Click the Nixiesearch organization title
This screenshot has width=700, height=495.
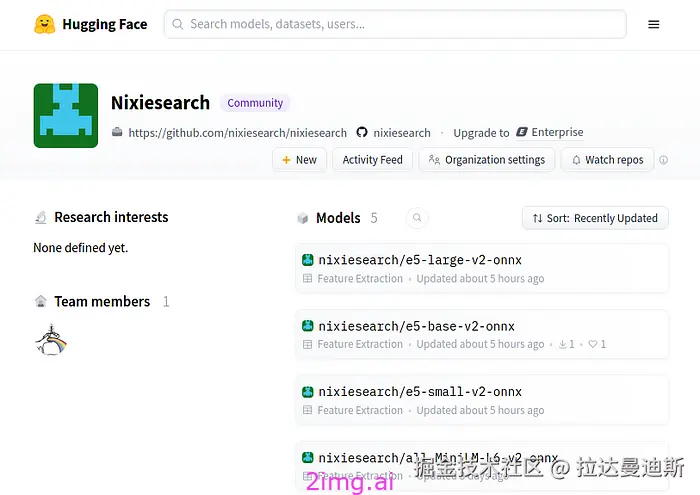pos(160,103)
